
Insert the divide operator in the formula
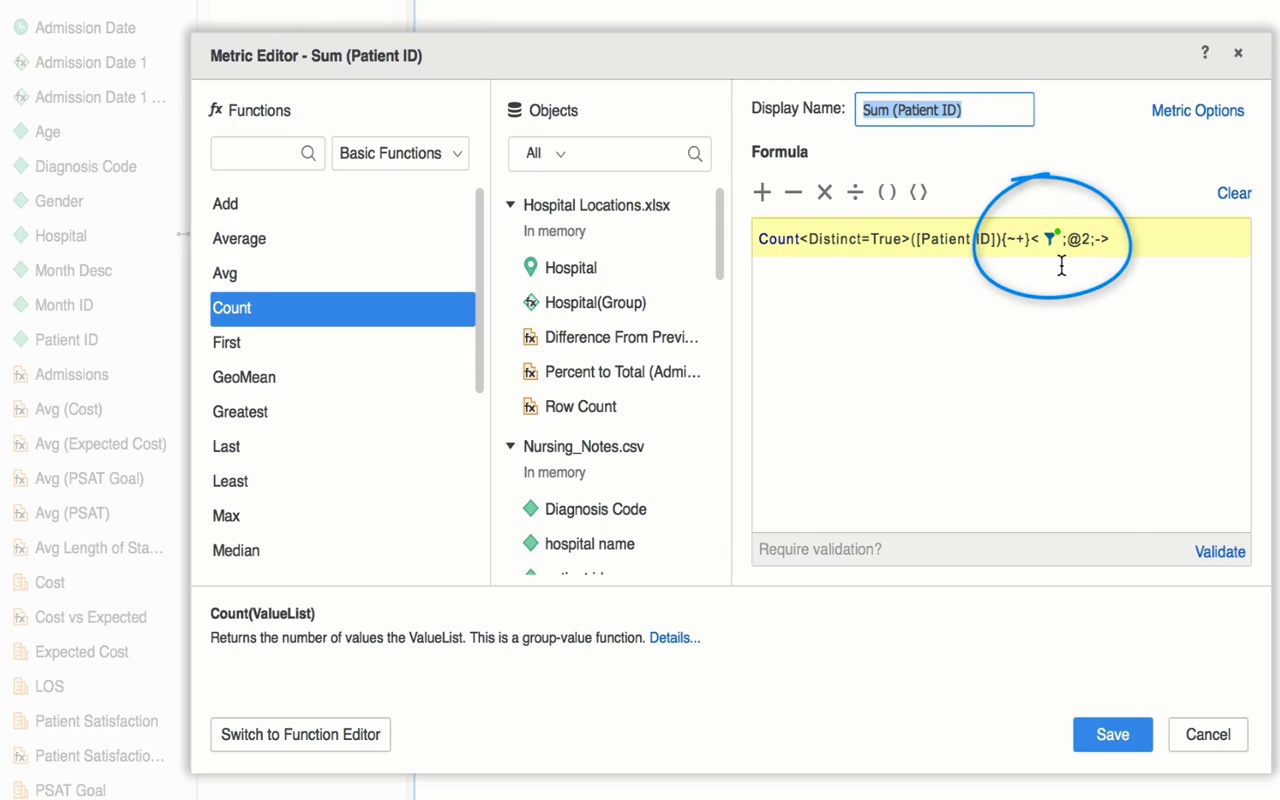pos(855,192)
